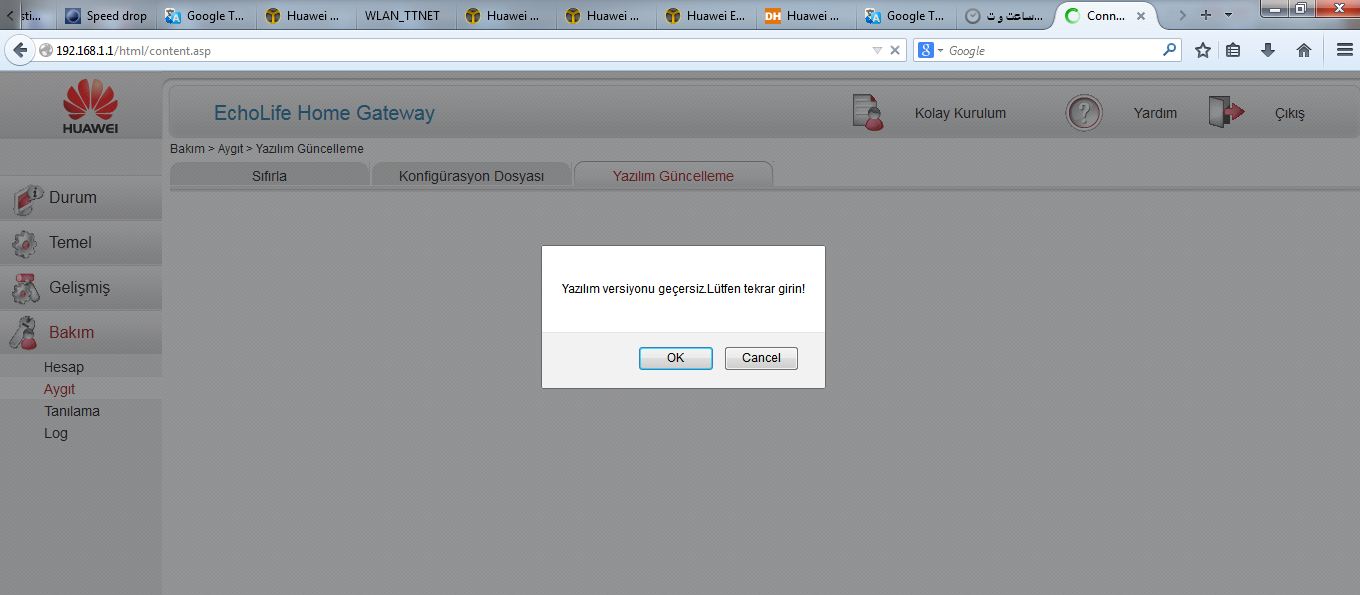Open the Kolay Kurulum setup wizard icon
The width and height of the screenshot is (1360, 595).
pyautogui.click(x=867, y=112)
